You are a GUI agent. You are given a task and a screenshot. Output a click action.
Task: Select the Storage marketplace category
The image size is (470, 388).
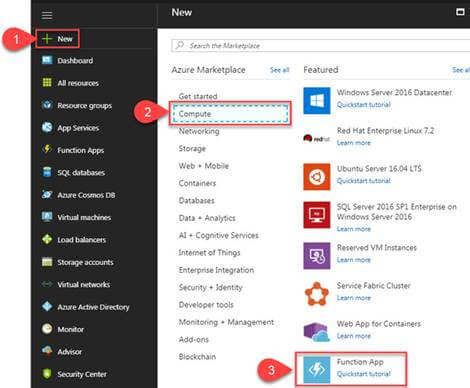(x=192, y=148)
